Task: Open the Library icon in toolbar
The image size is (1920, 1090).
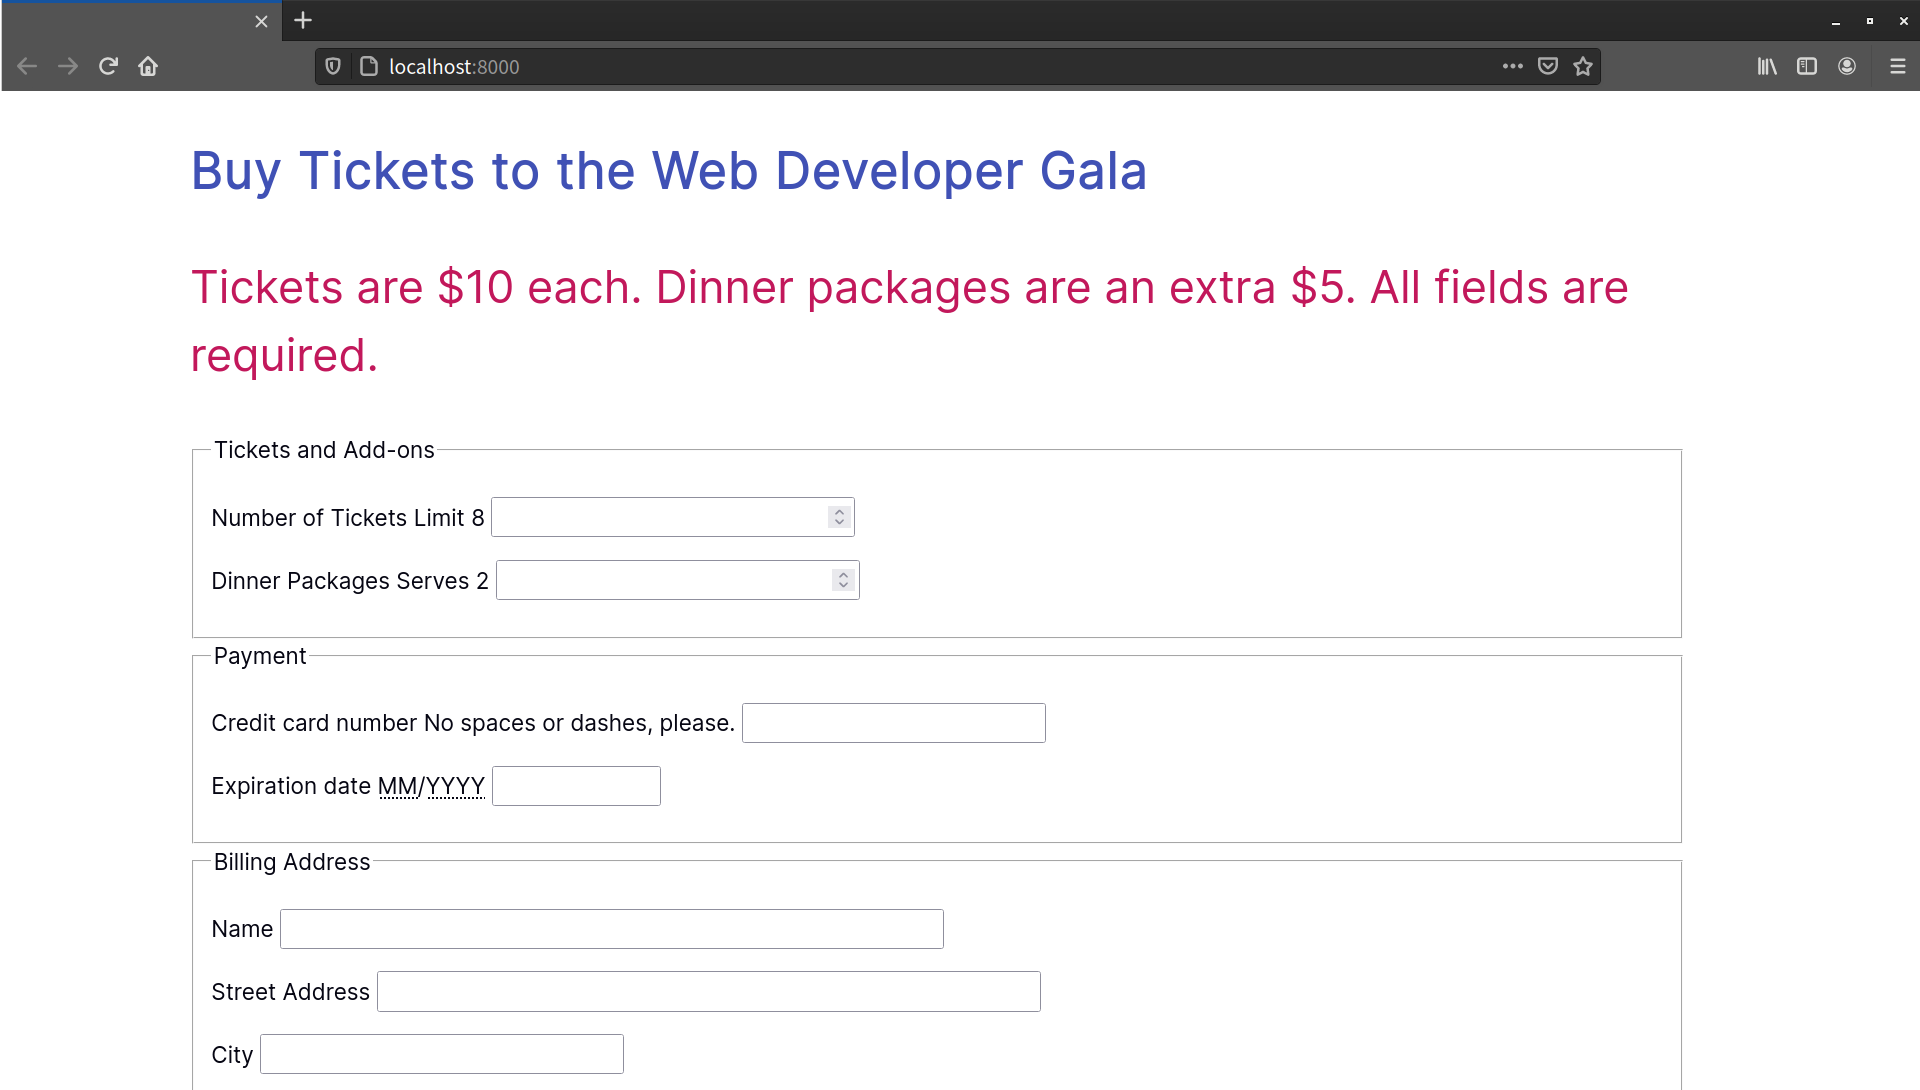Action: [x=1767, y=66]
